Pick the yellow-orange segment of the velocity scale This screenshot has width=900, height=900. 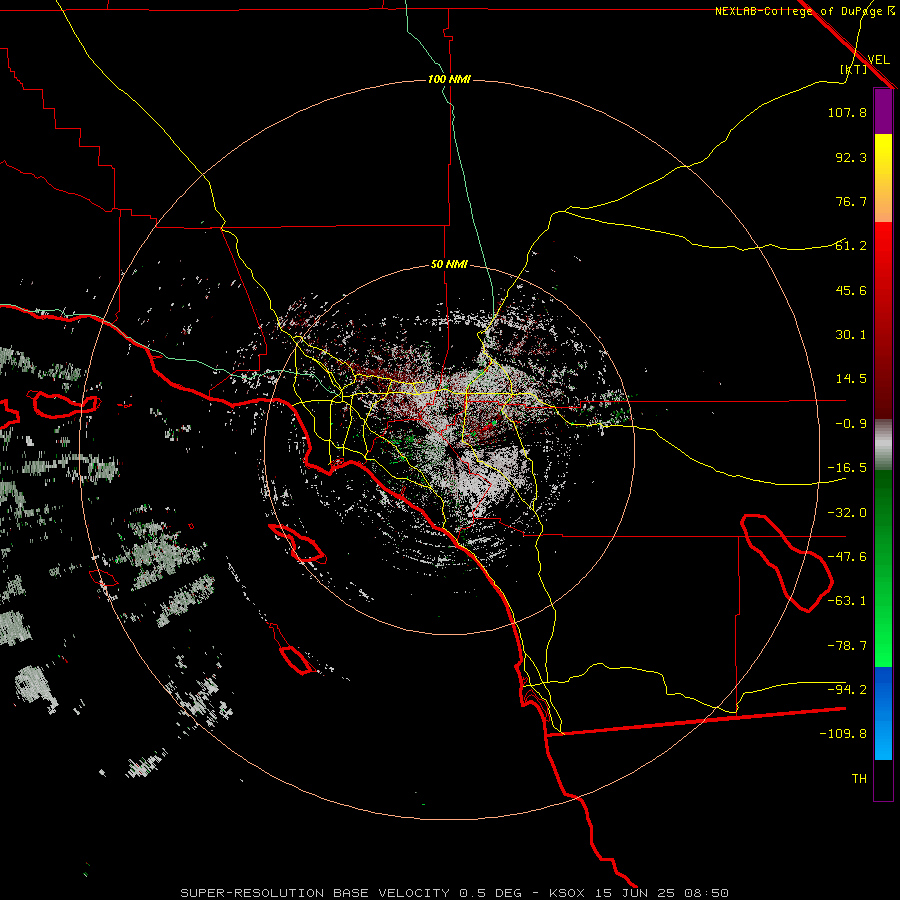[883, 178]
